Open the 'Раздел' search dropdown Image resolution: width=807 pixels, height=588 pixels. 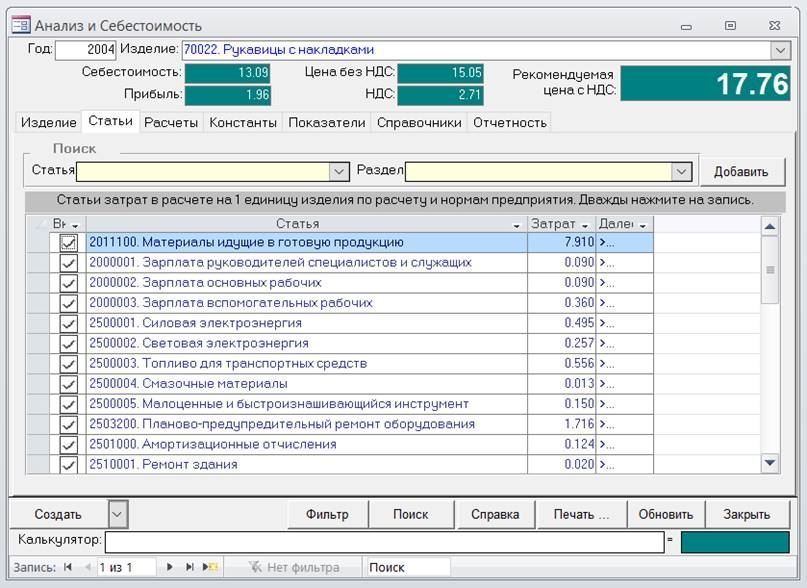682,171
